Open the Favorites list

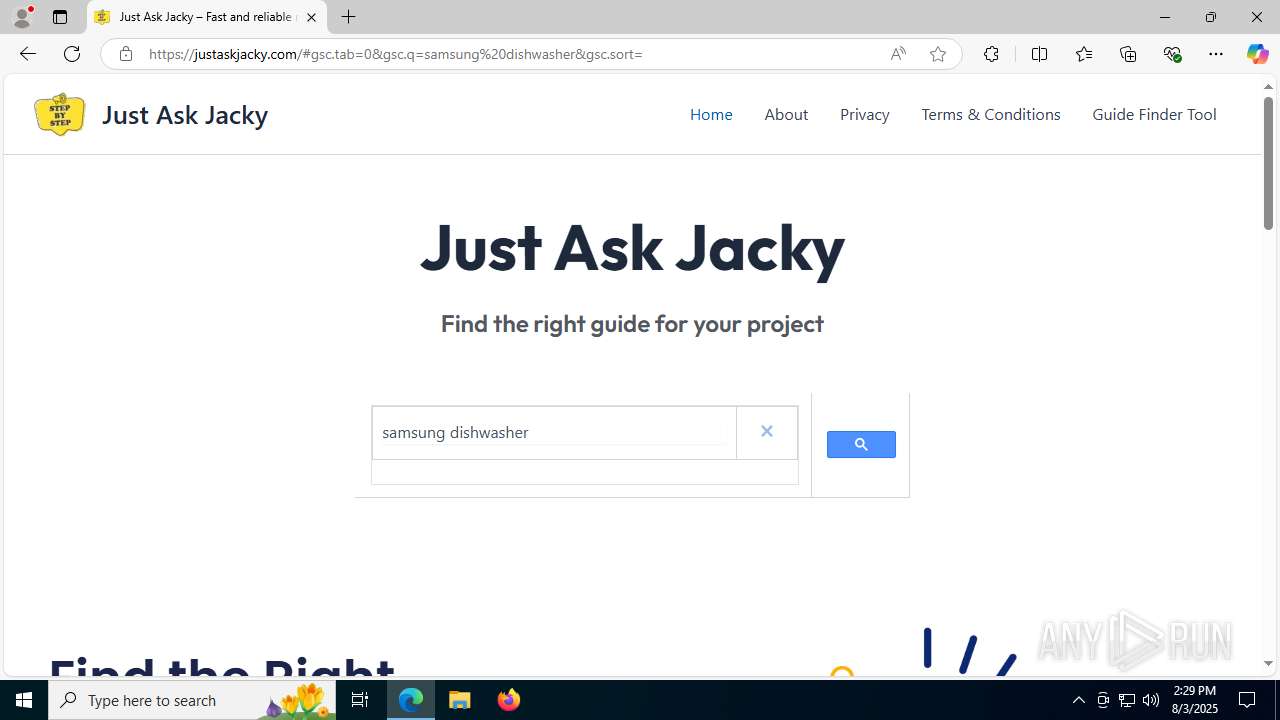click(1084, 54)
